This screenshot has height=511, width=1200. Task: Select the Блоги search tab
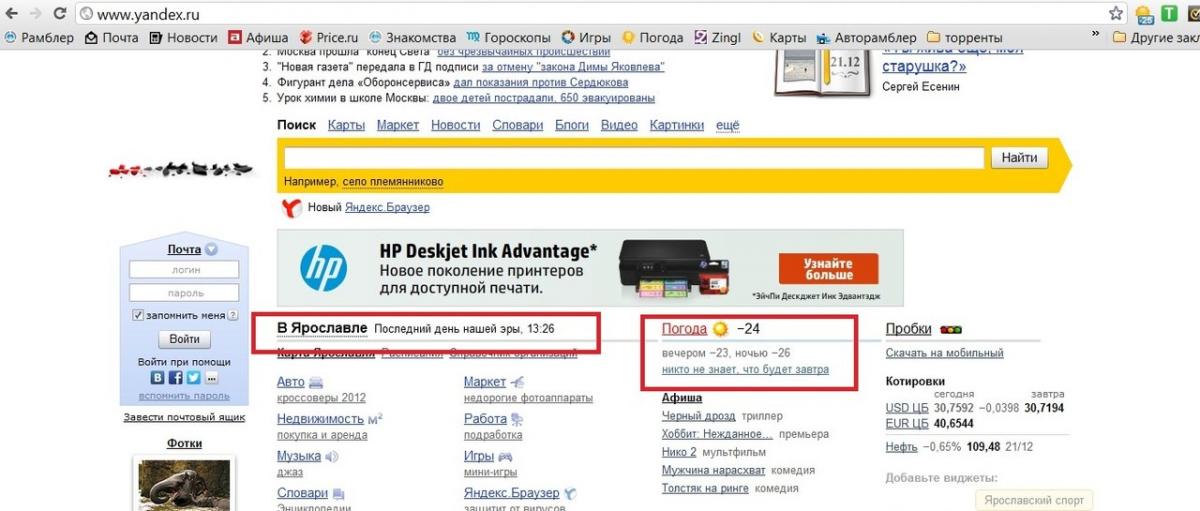[x=572, y=125]
